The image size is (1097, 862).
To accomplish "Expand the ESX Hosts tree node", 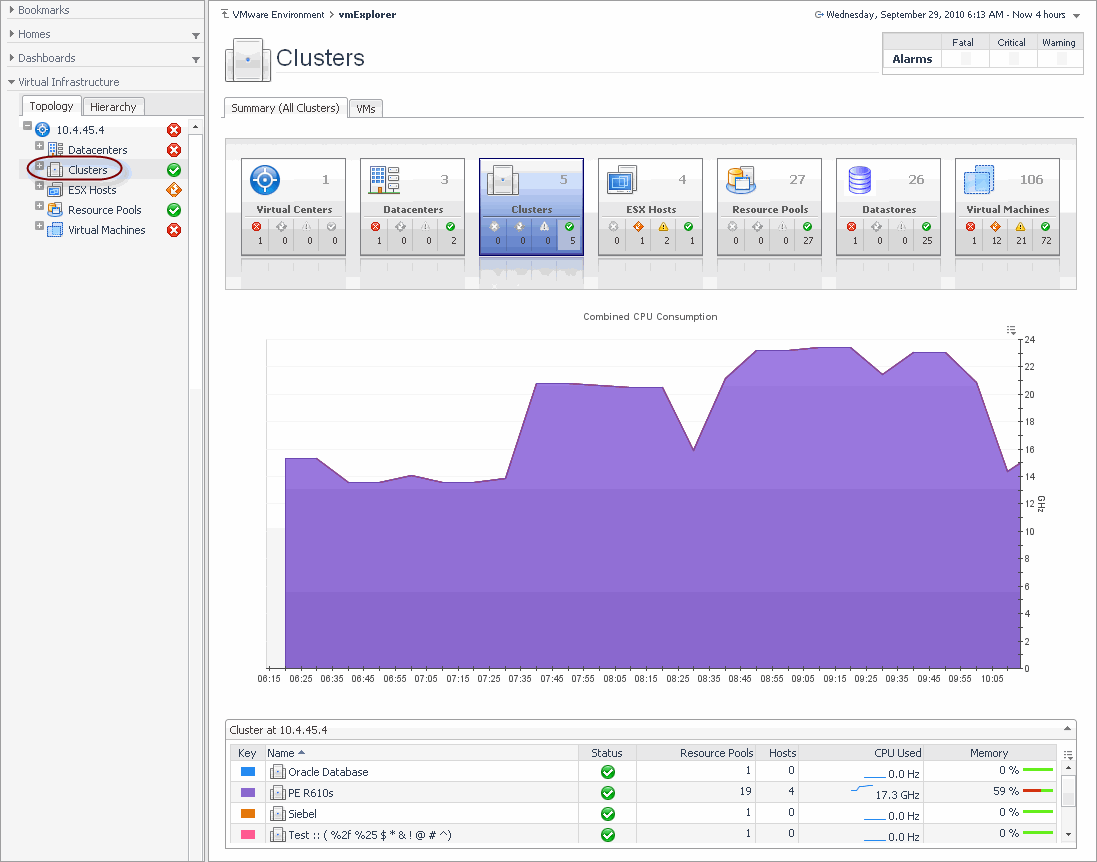I will (x=40, y=188).
